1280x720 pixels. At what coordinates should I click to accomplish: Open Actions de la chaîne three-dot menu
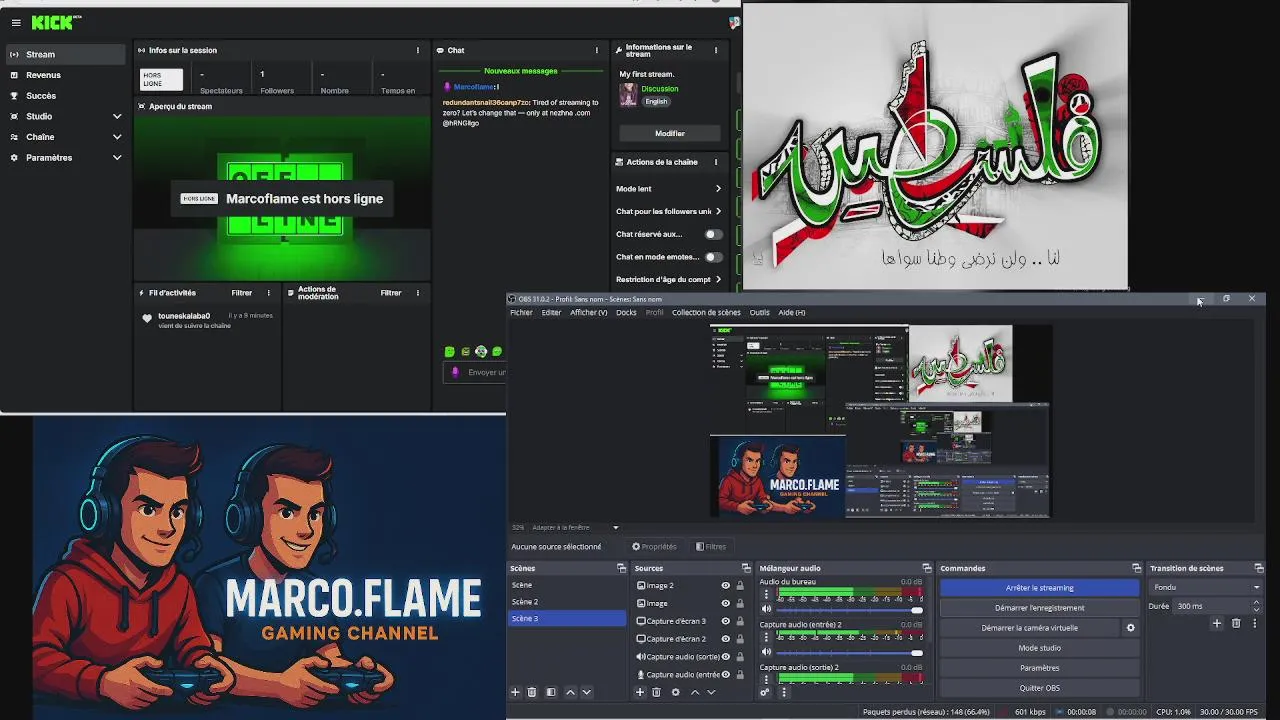716,162
